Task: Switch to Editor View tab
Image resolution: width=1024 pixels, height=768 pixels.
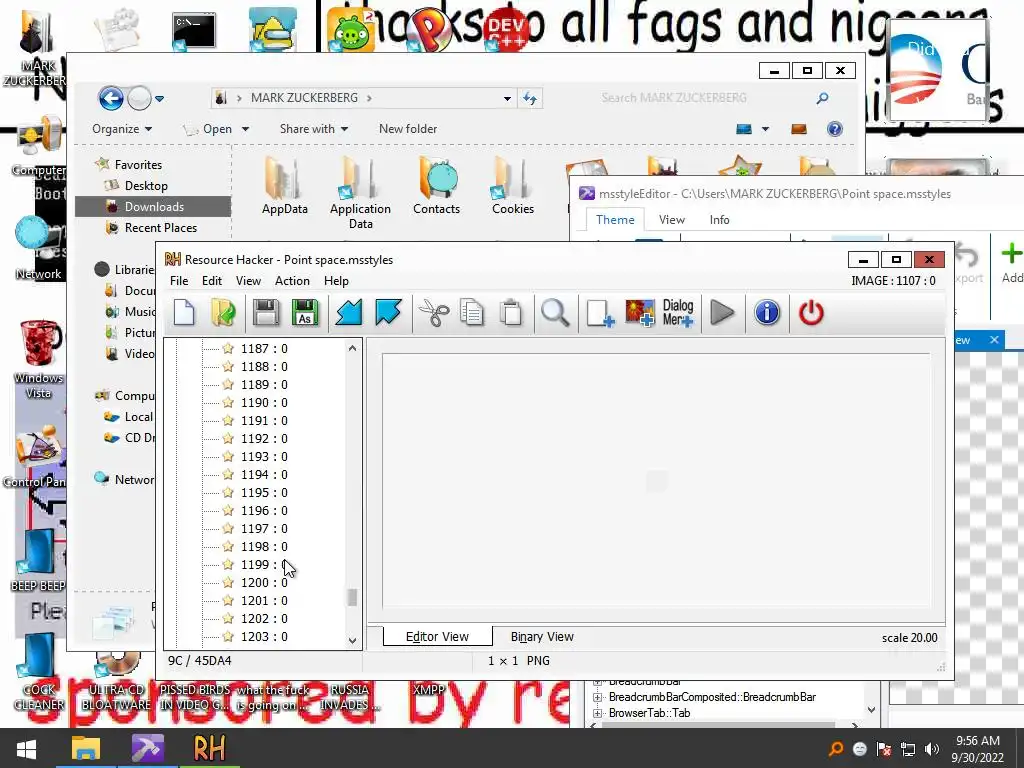Action: coord(438,637)
